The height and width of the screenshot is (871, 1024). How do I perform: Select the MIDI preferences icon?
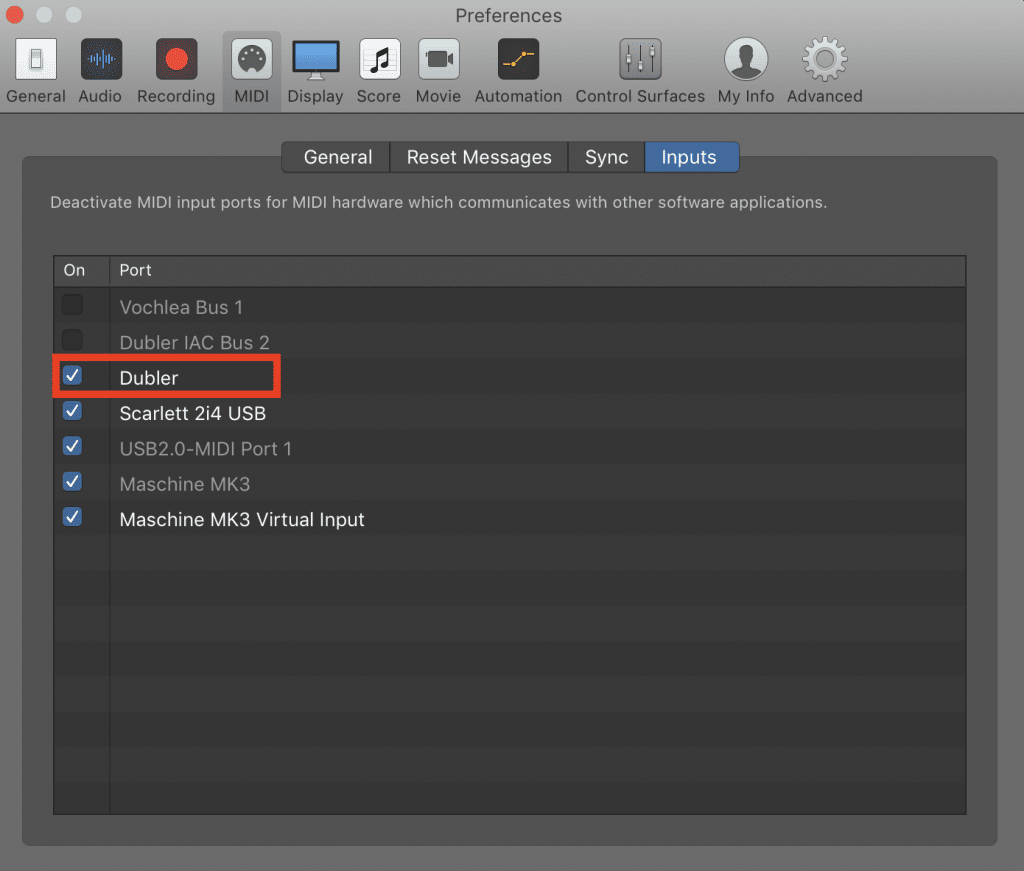[252, 59]
